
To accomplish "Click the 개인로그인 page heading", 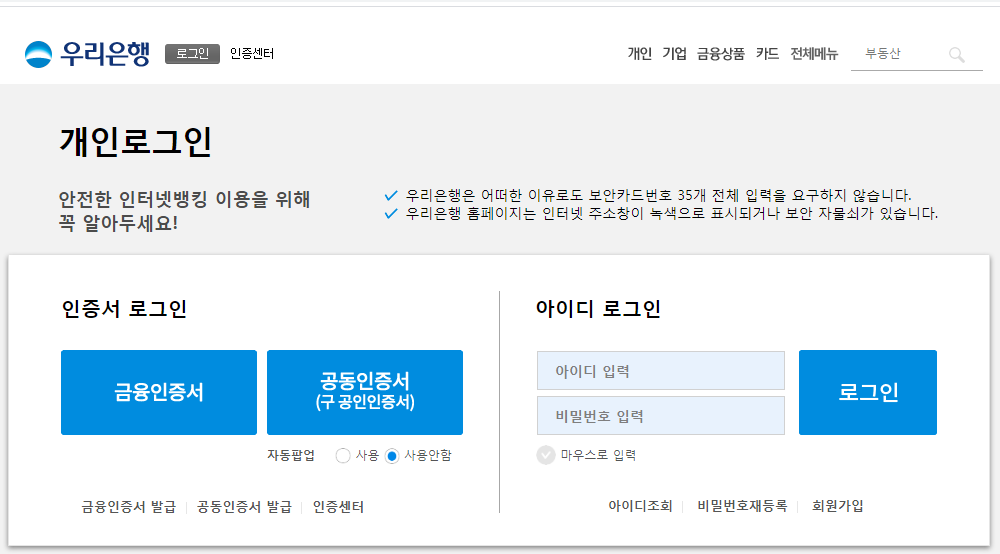I will point(136,142).
